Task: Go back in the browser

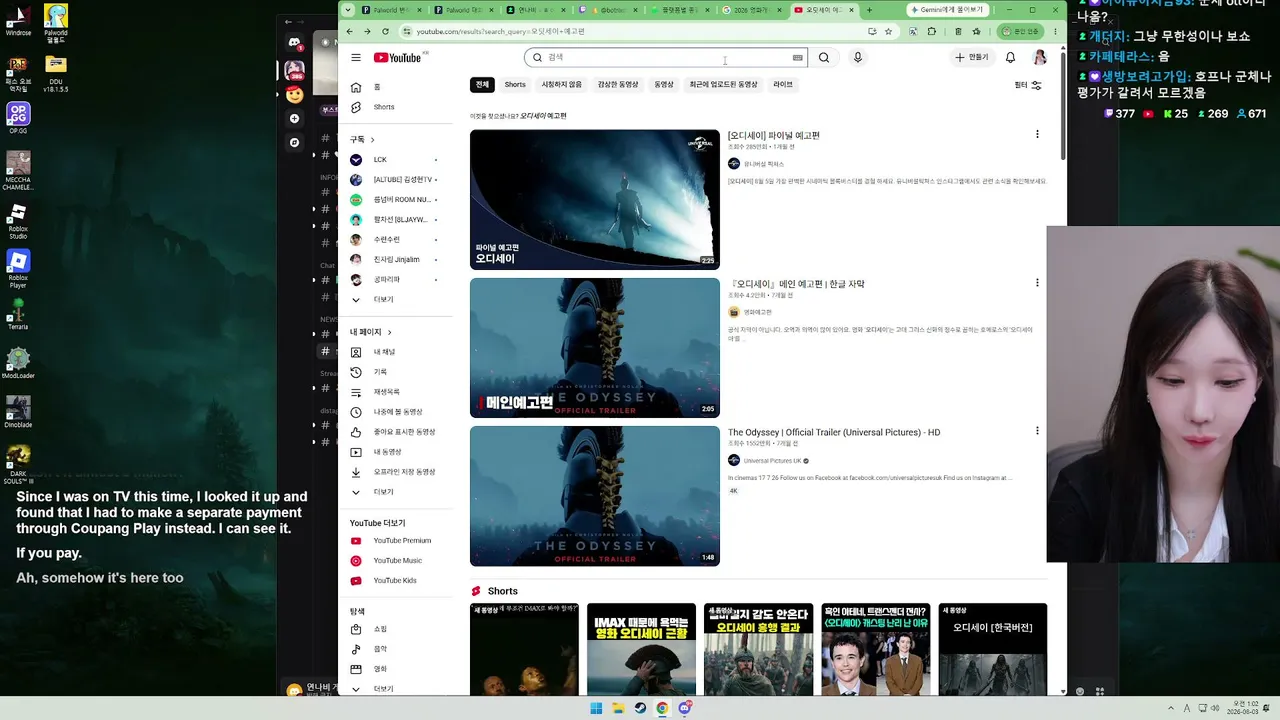Action: pos(349,31)
